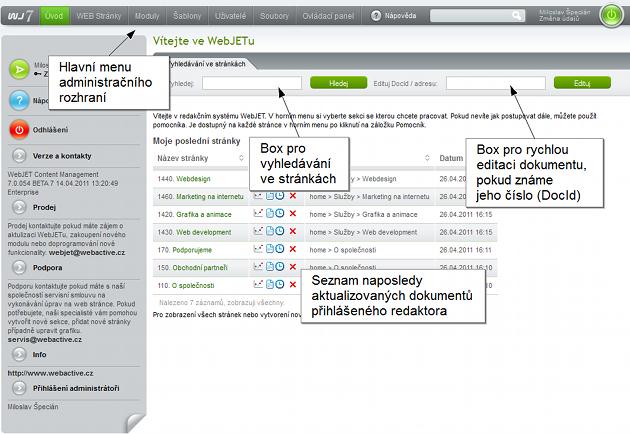Open the Grafika a animace page link
Image resolution: width=630 pixels, height=434 pixels.
pos(204,215)
